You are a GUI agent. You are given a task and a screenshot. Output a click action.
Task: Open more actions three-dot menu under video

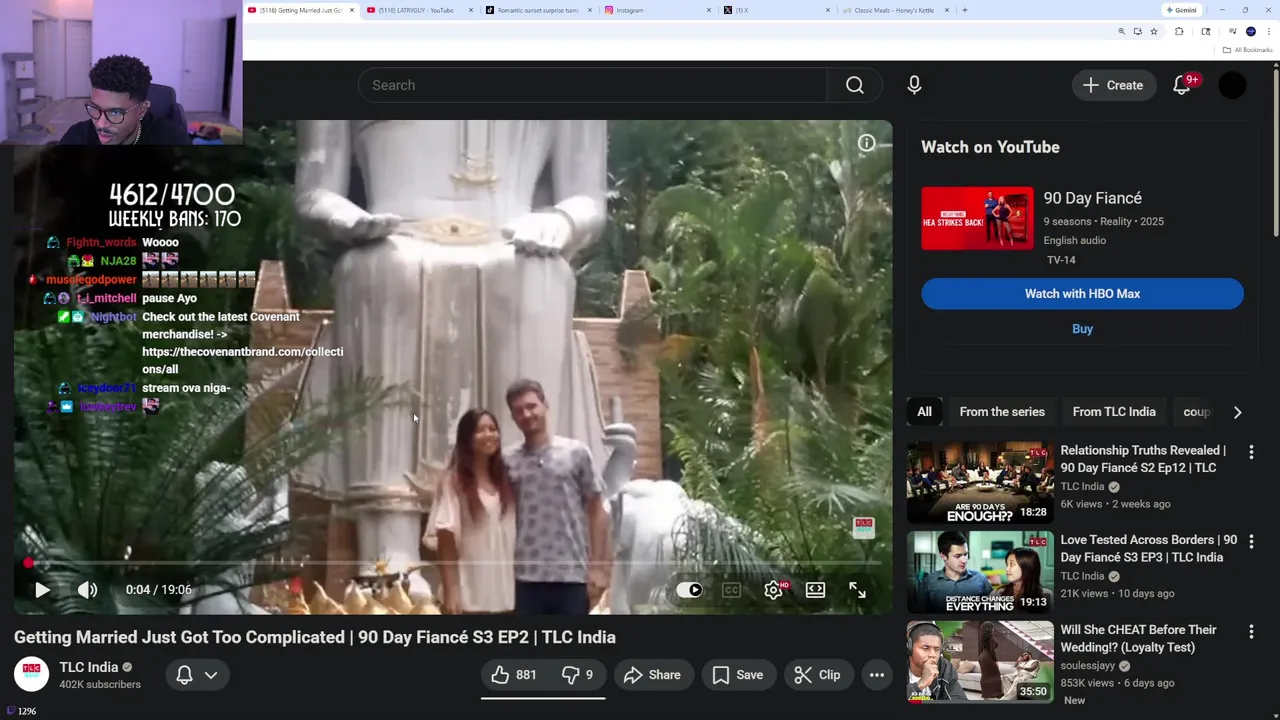pos(877,675)
